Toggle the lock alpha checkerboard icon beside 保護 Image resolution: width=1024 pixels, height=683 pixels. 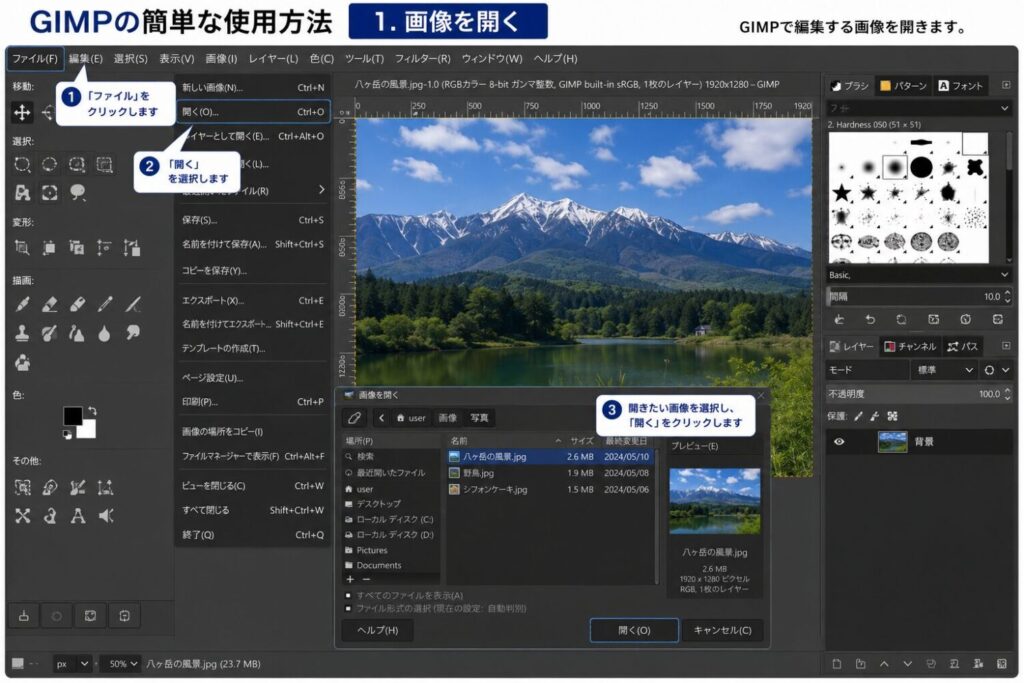click(892, 417)
